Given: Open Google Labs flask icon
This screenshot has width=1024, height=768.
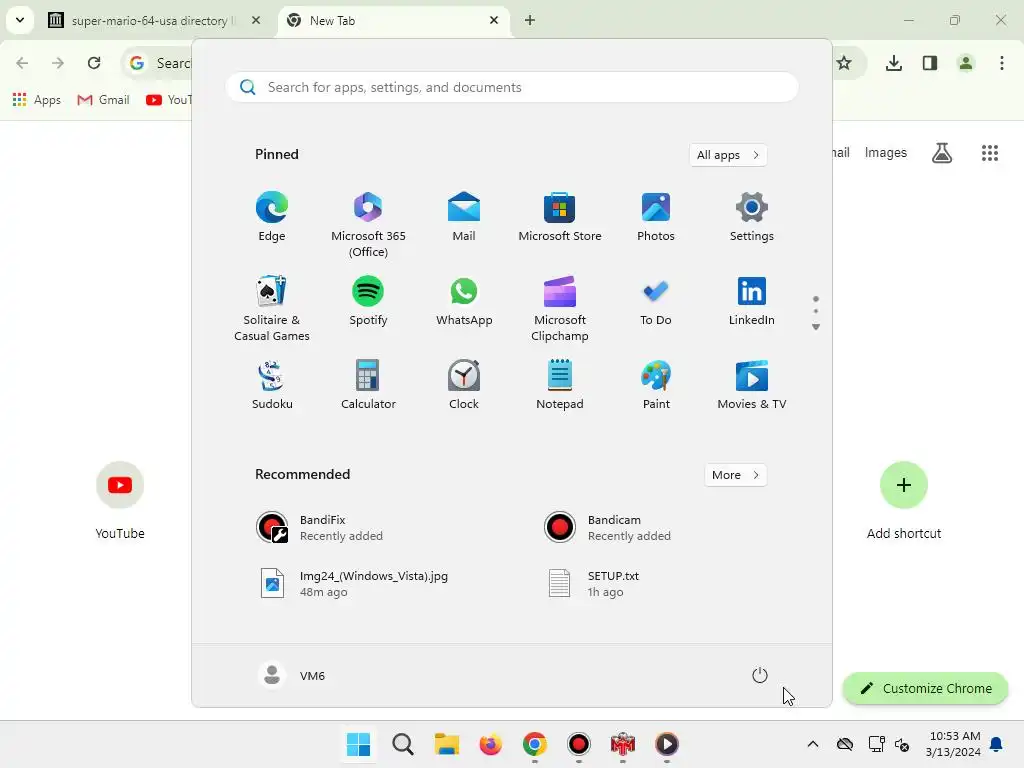Looking at the screenshot, I should point(942,153).
